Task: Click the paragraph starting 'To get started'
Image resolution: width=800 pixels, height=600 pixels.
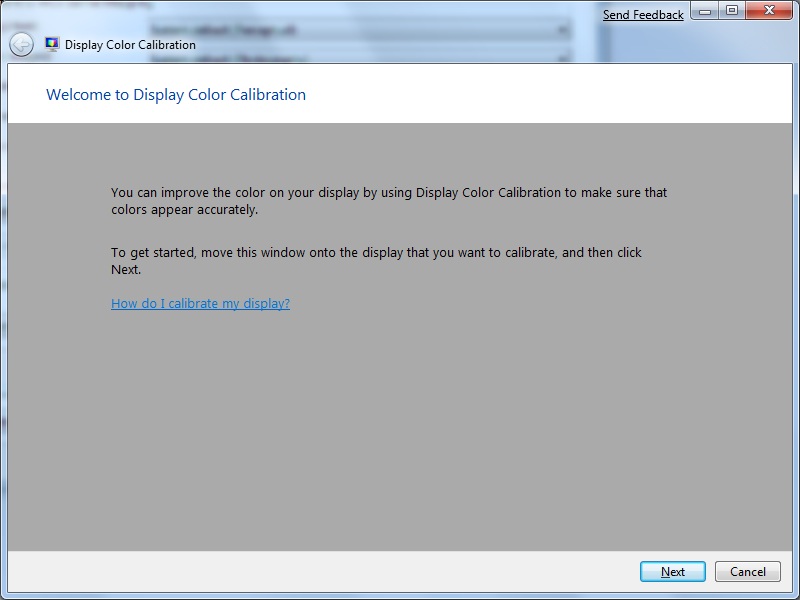Action: (x=376, y=261)
